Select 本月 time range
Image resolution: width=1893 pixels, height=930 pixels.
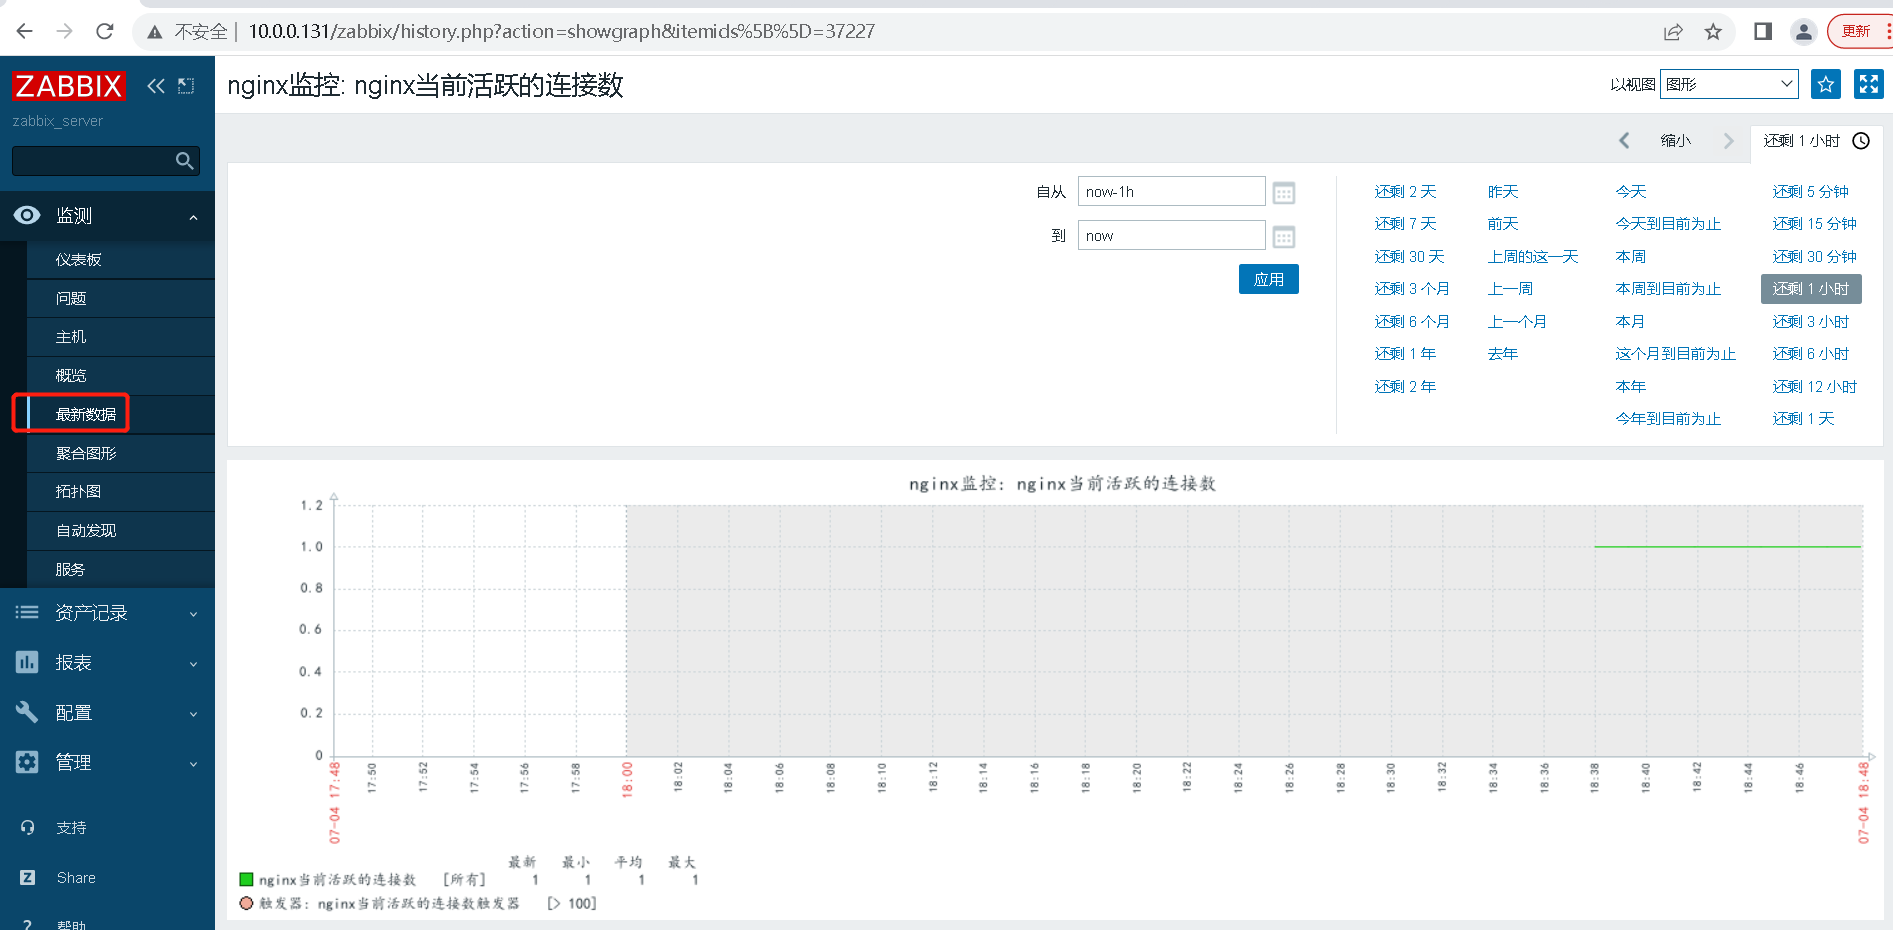tap(1630, 322)
